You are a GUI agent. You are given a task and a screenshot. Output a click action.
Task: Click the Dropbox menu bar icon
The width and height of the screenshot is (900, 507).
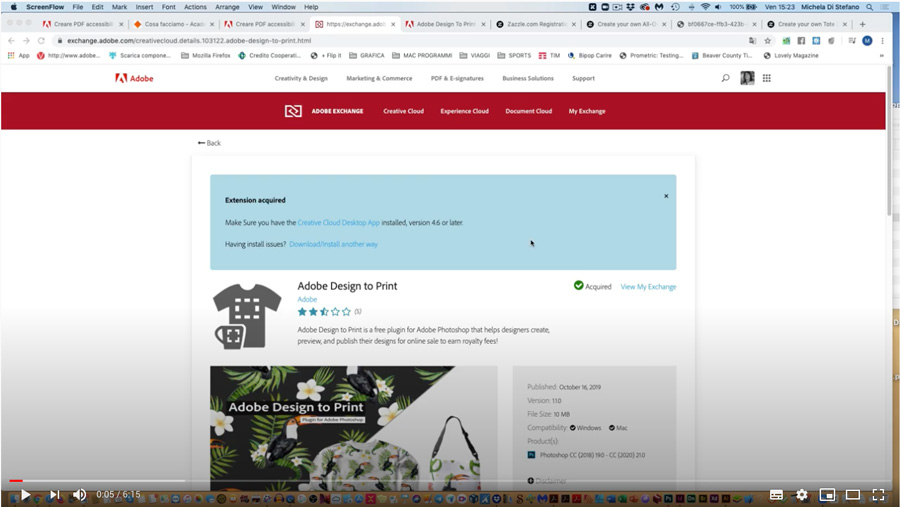pyautogui.click(x=630, y=7)
